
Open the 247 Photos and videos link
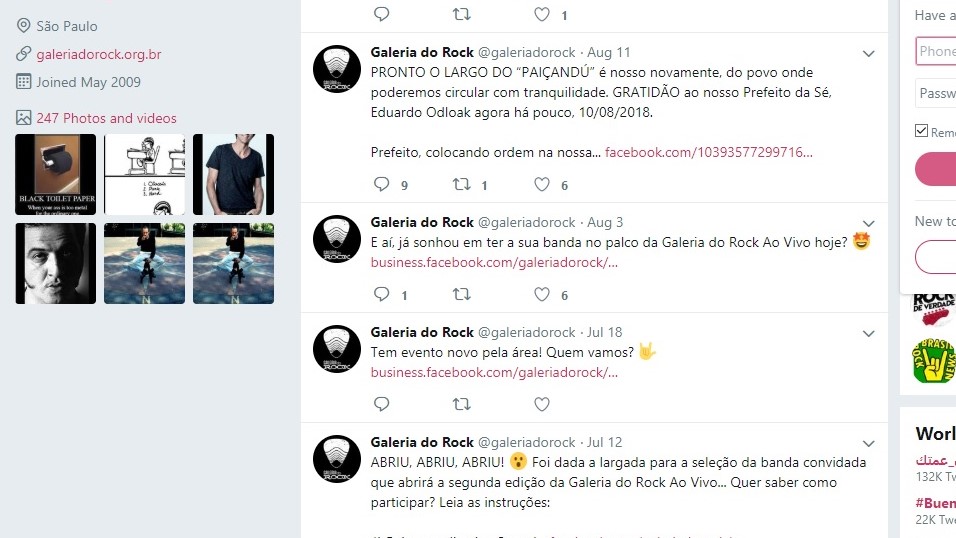click(106, 118)
